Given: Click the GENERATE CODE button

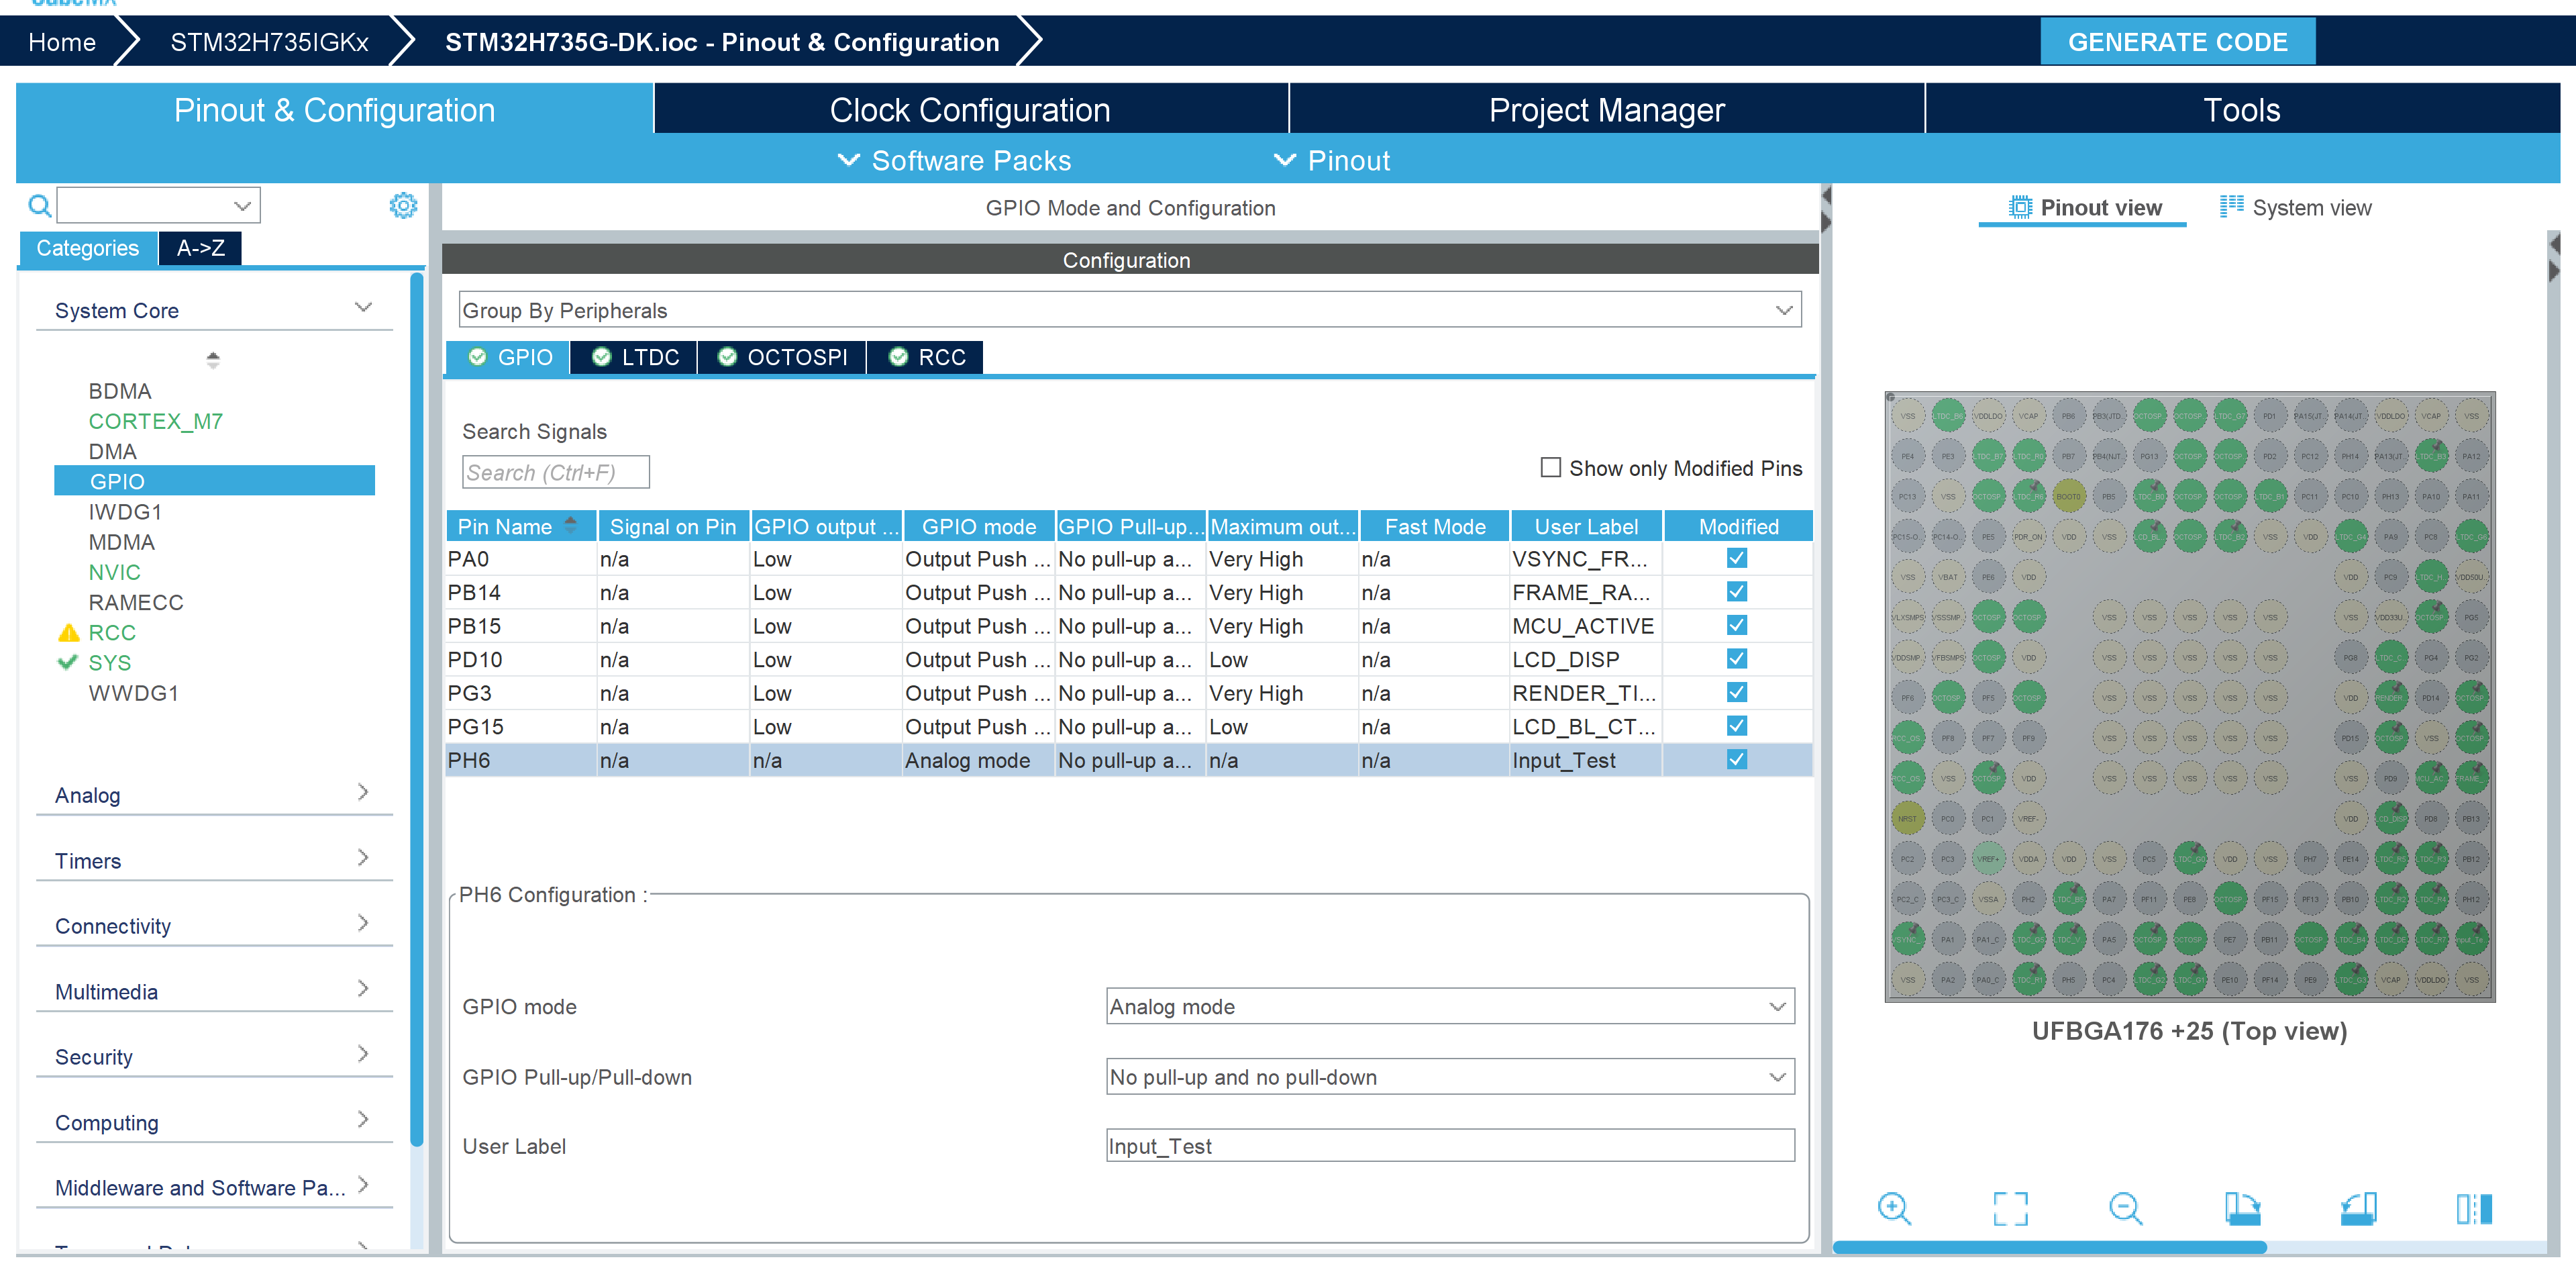Looking at the screenshot, I should click(2177, 42).
